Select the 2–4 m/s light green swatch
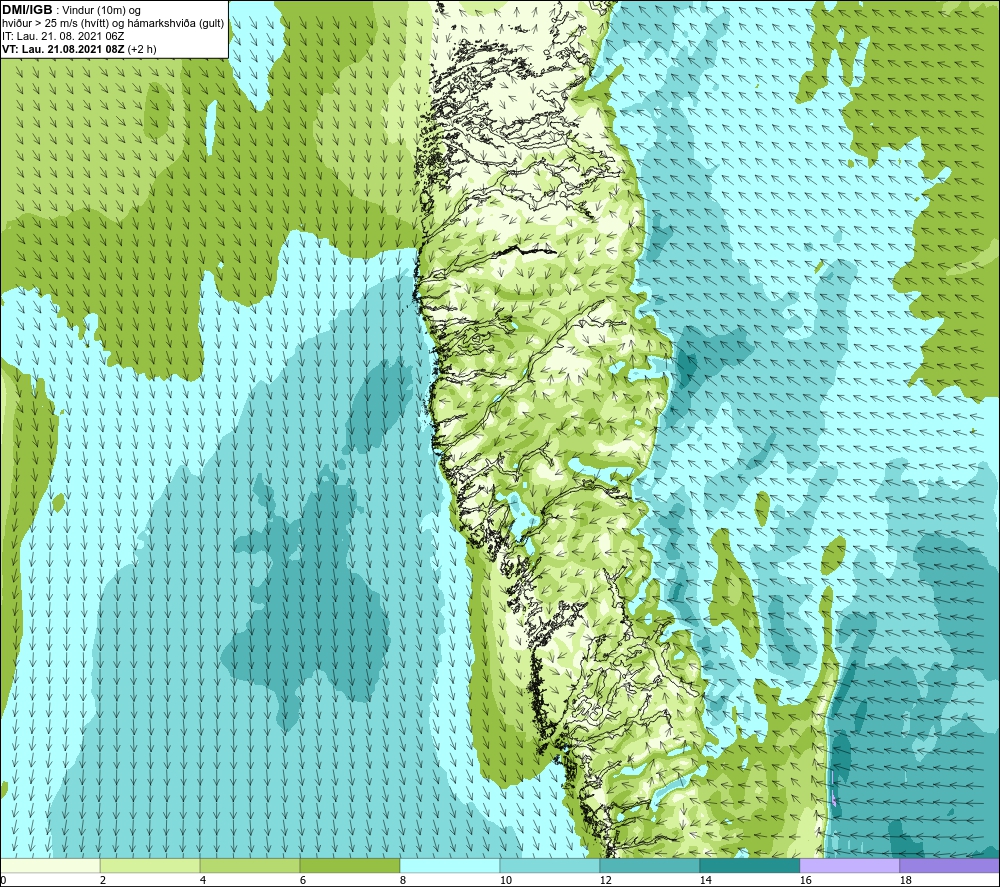Viewport: 1000px width, 887px height. 150,865
